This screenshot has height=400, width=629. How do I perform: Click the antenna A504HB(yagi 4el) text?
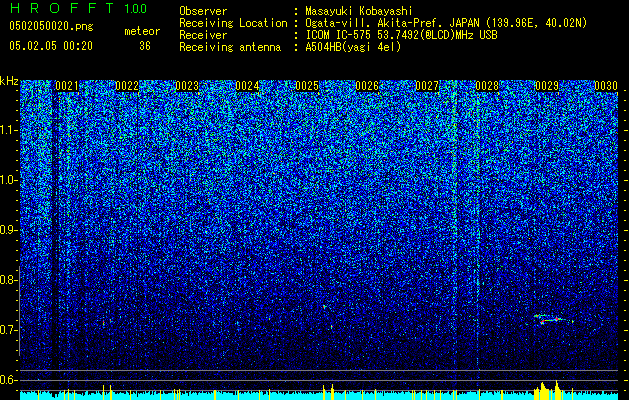[353, 47]
